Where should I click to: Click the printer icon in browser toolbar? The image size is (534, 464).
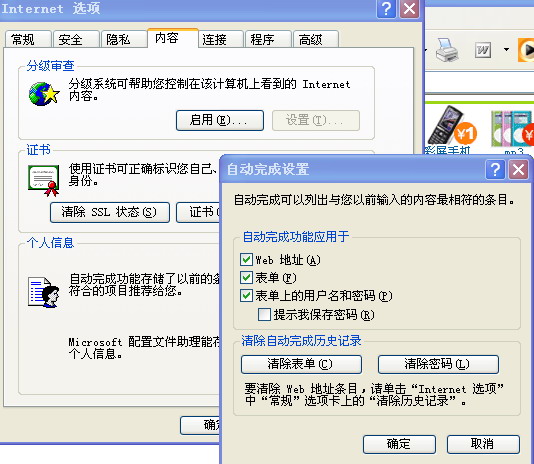click(x=447, y=50)
